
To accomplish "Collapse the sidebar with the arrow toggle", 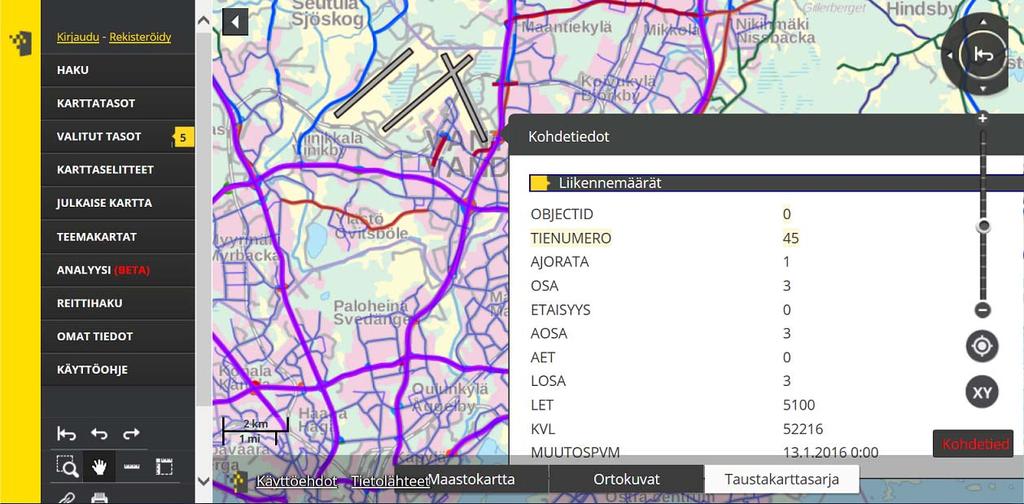I will (234, 22).
